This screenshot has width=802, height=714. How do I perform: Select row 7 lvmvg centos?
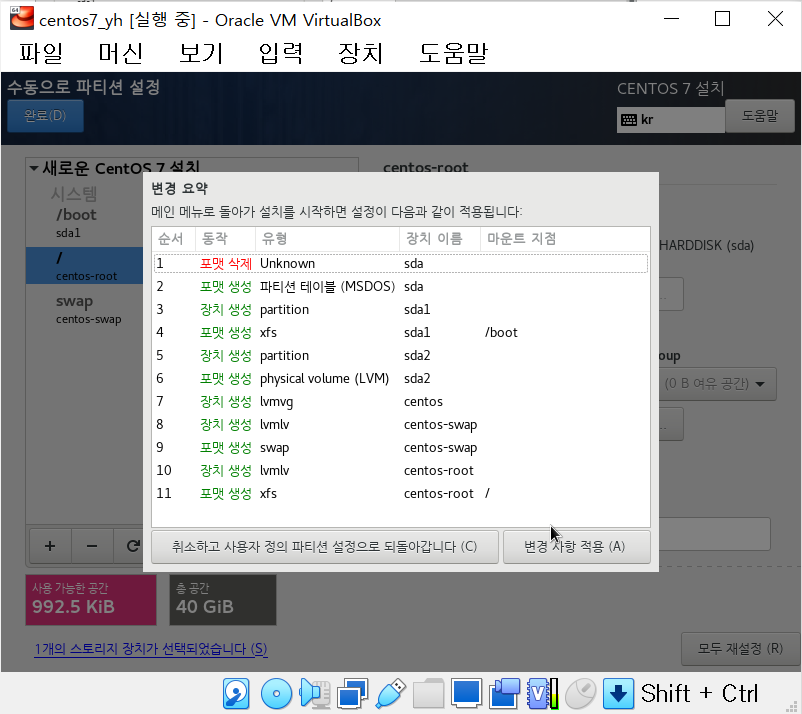401,401
